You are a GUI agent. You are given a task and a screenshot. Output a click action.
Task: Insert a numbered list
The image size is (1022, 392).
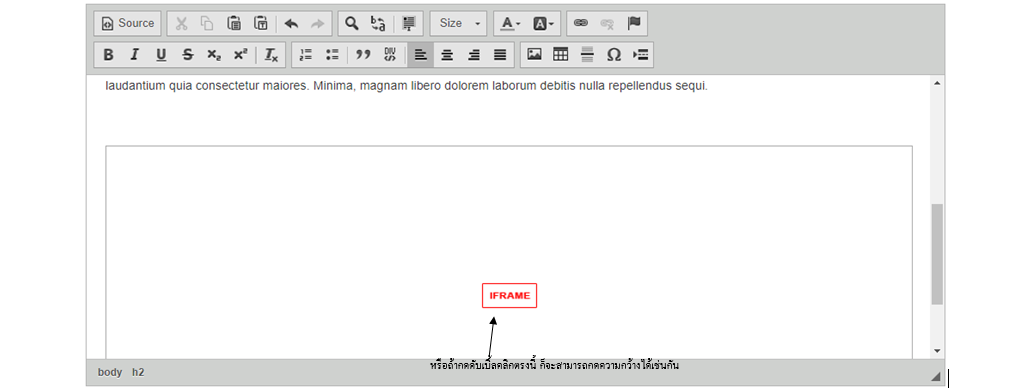306,55
